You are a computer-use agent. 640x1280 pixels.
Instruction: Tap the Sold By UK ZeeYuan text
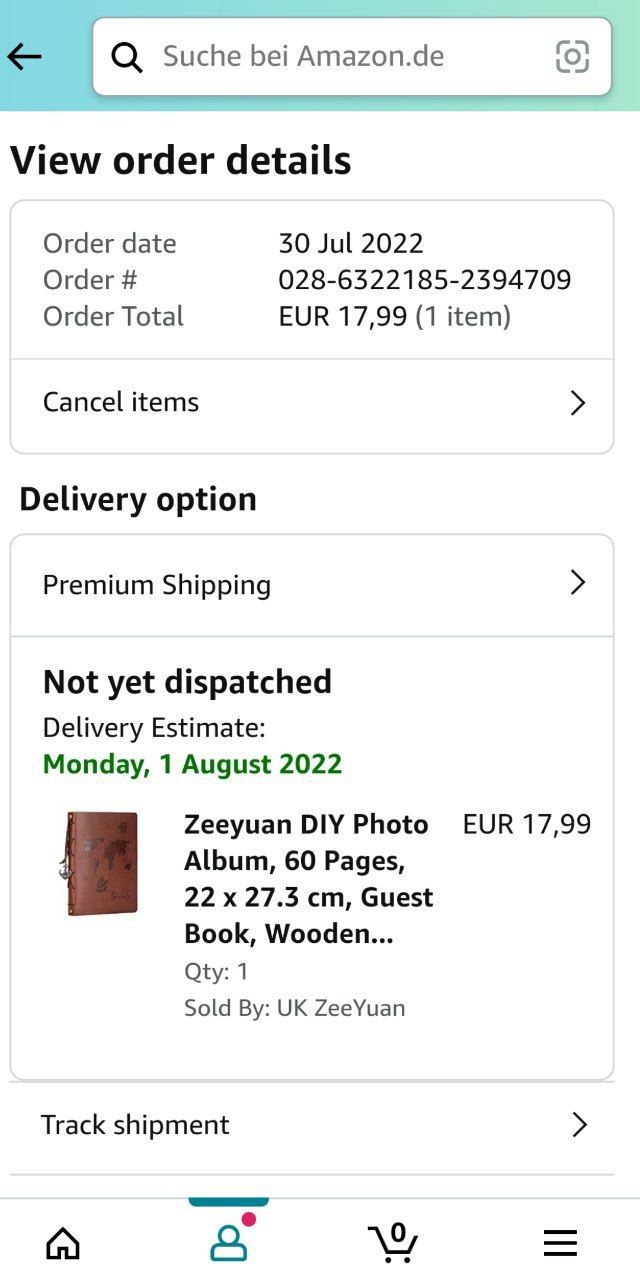(295, 1008)
